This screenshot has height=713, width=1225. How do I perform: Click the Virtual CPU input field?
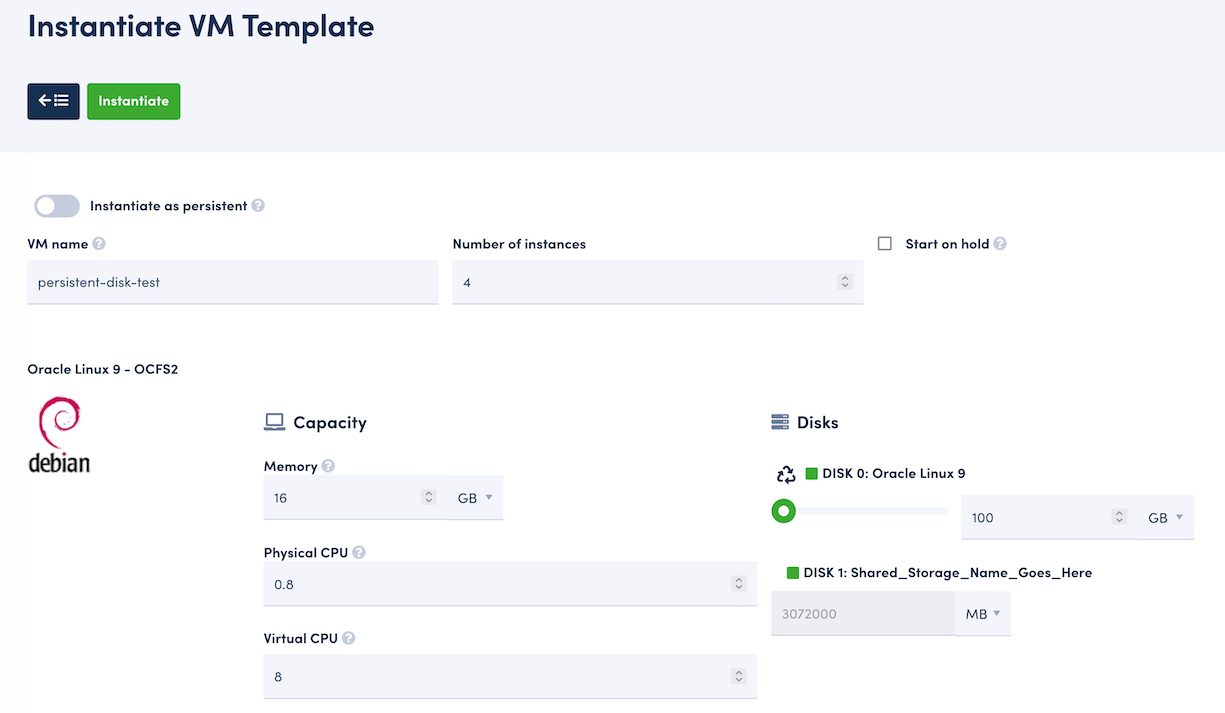(x=495, y=677)
